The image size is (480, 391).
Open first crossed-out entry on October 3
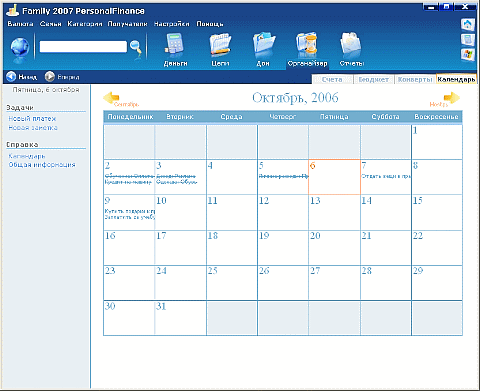(176, 176)
